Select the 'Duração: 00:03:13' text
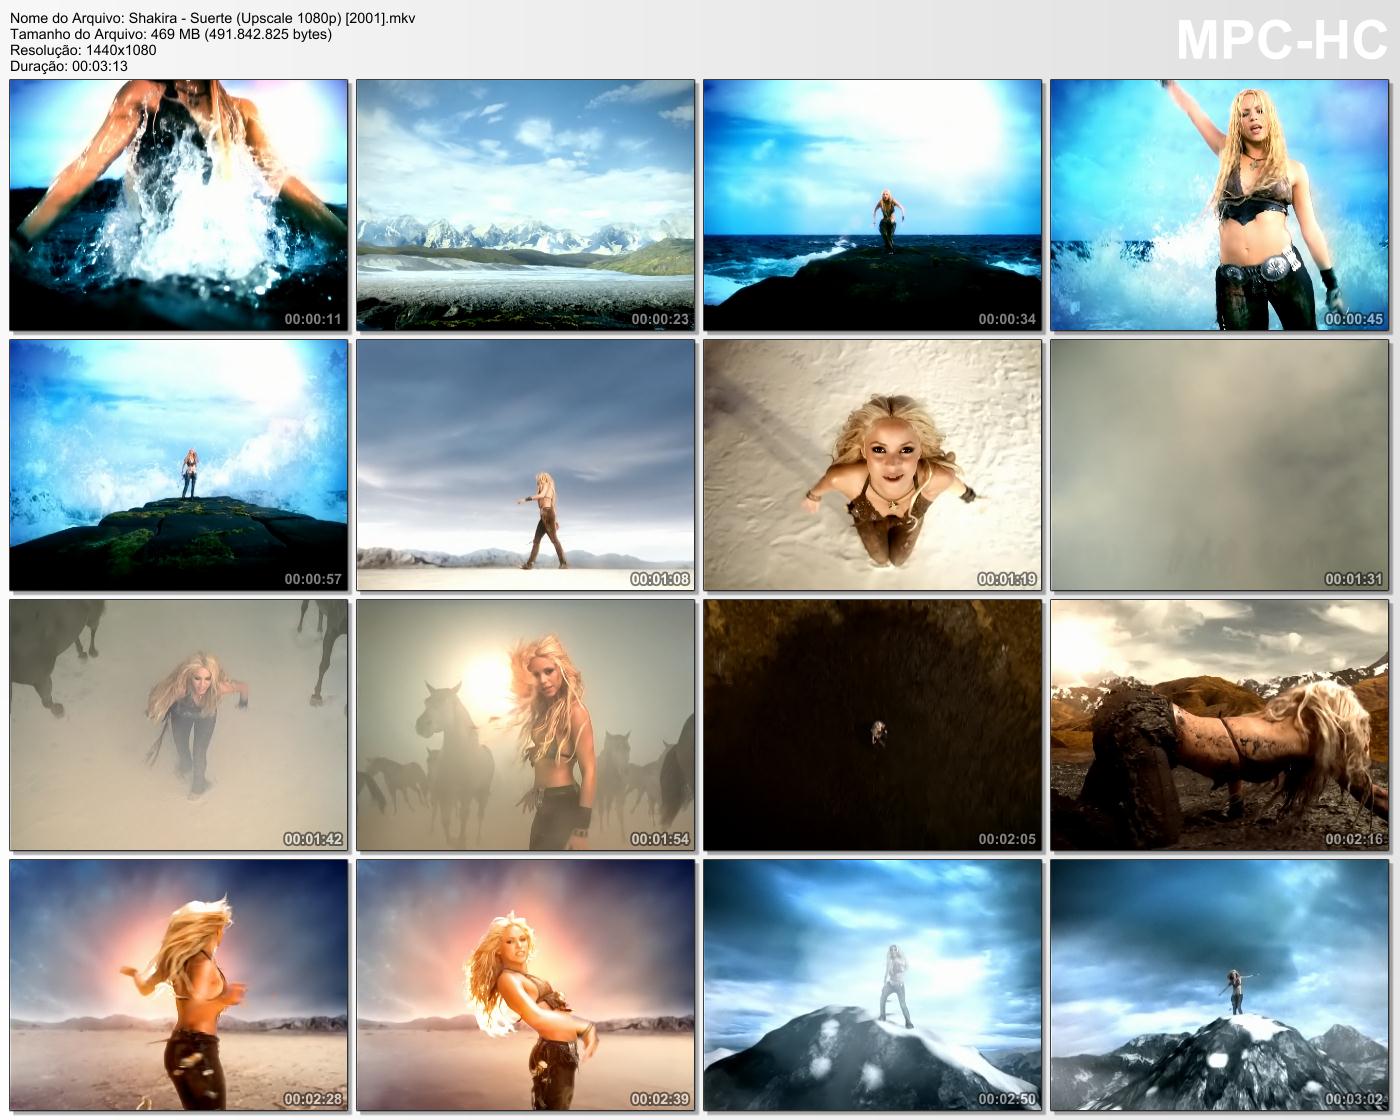The width and height of the screenshot is (1400, 1120). 69,66
